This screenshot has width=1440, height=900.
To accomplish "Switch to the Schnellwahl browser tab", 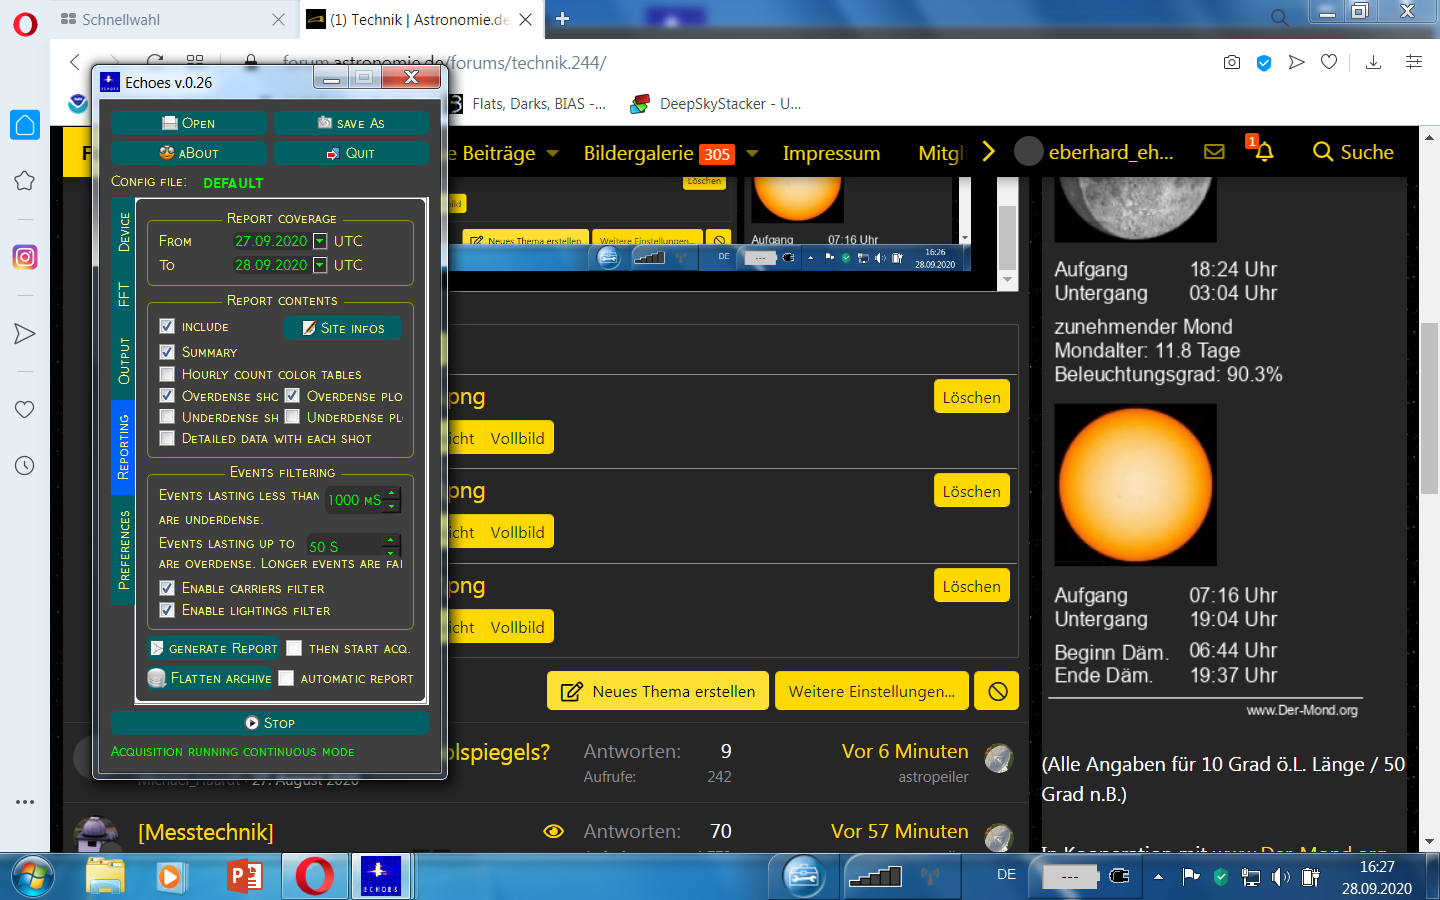I will (x=172, y=19).
